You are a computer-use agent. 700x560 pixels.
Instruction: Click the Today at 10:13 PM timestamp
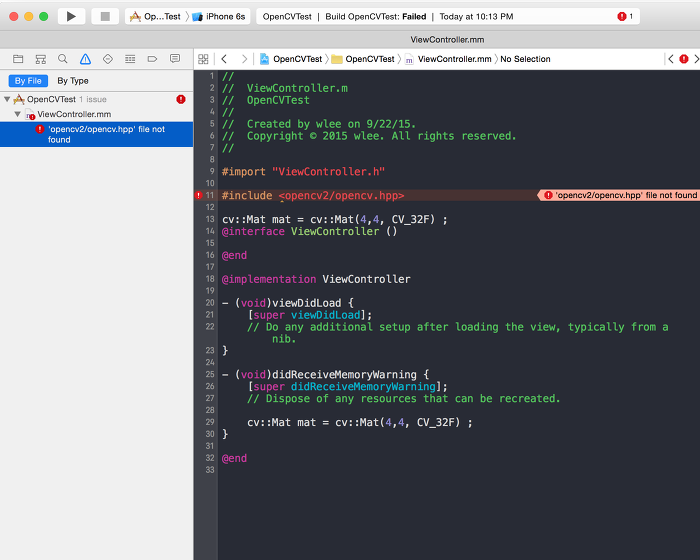pyautogui.click(x=476, y=17)
